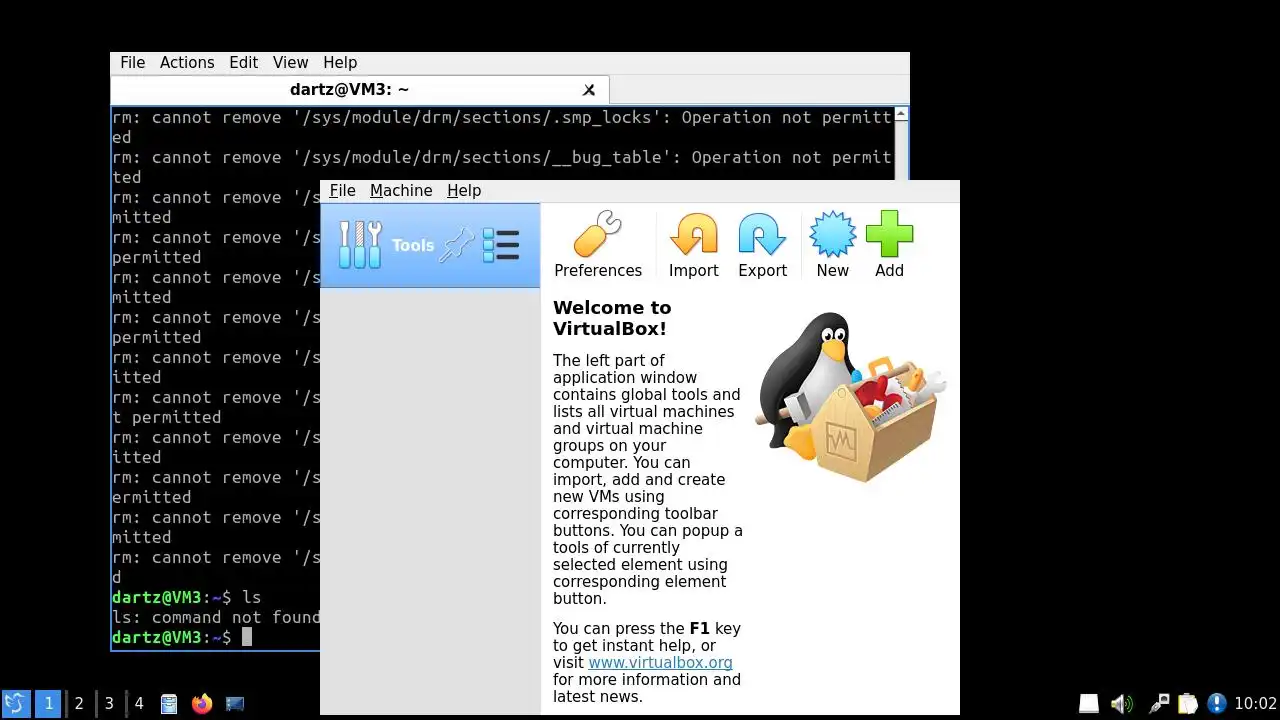Open VirtualBox File menu
Viewport: 1280px width, 720px height.
(x=342, y=191)
